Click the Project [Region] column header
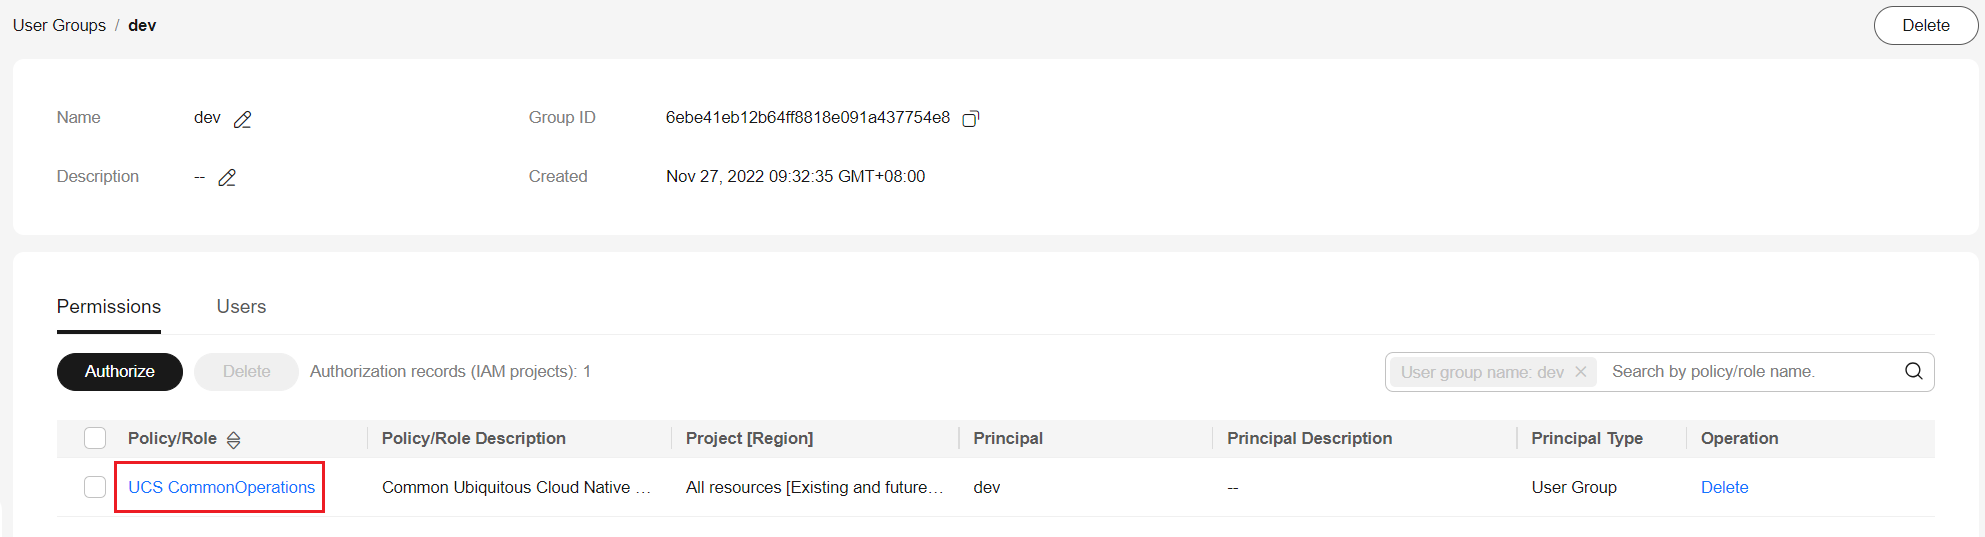 [x=749, y=438]
